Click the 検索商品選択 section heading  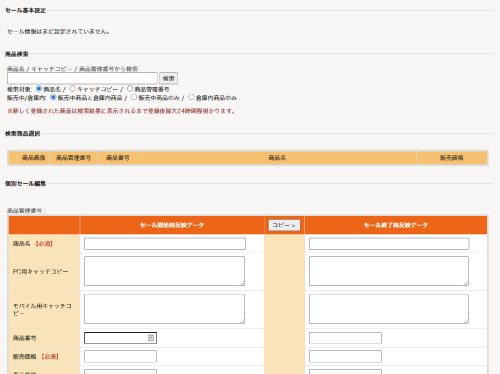click(x=23, y=133)
